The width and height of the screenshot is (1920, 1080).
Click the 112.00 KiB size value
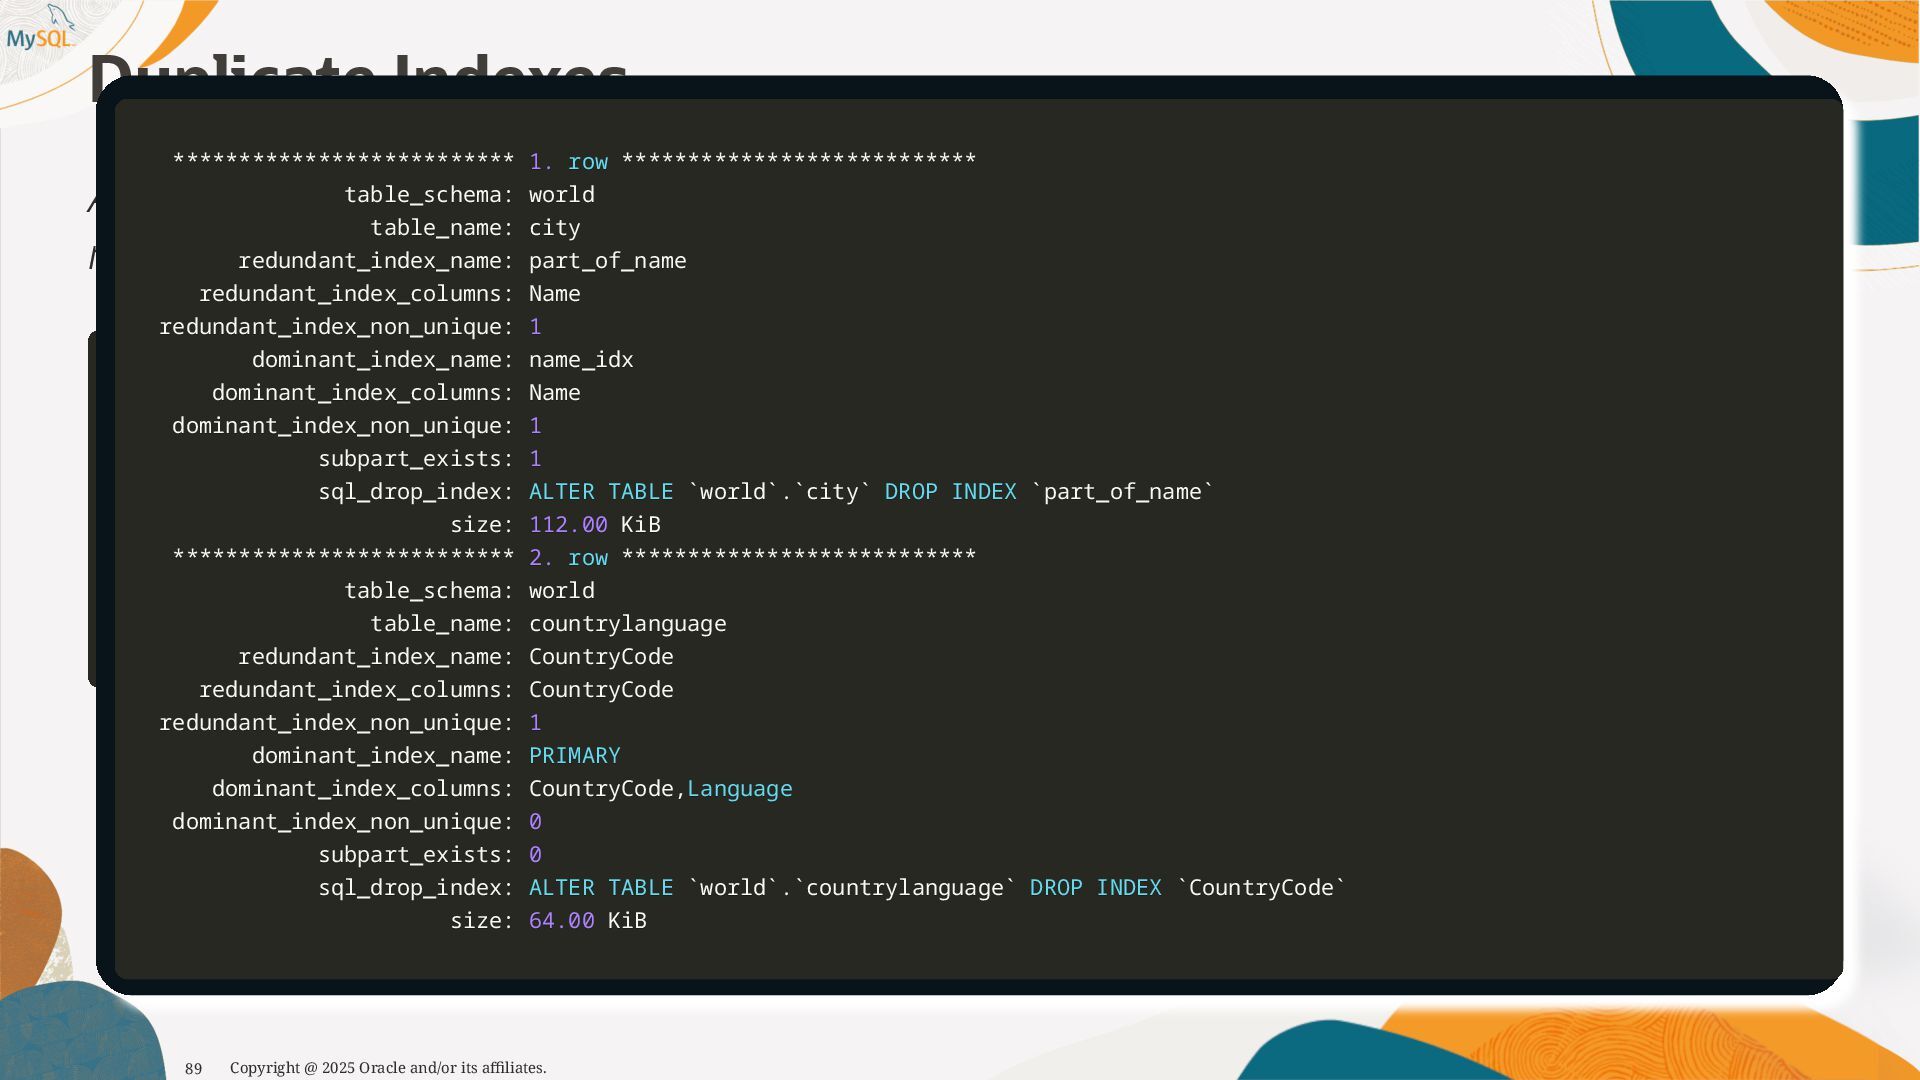tap(594, 525)
